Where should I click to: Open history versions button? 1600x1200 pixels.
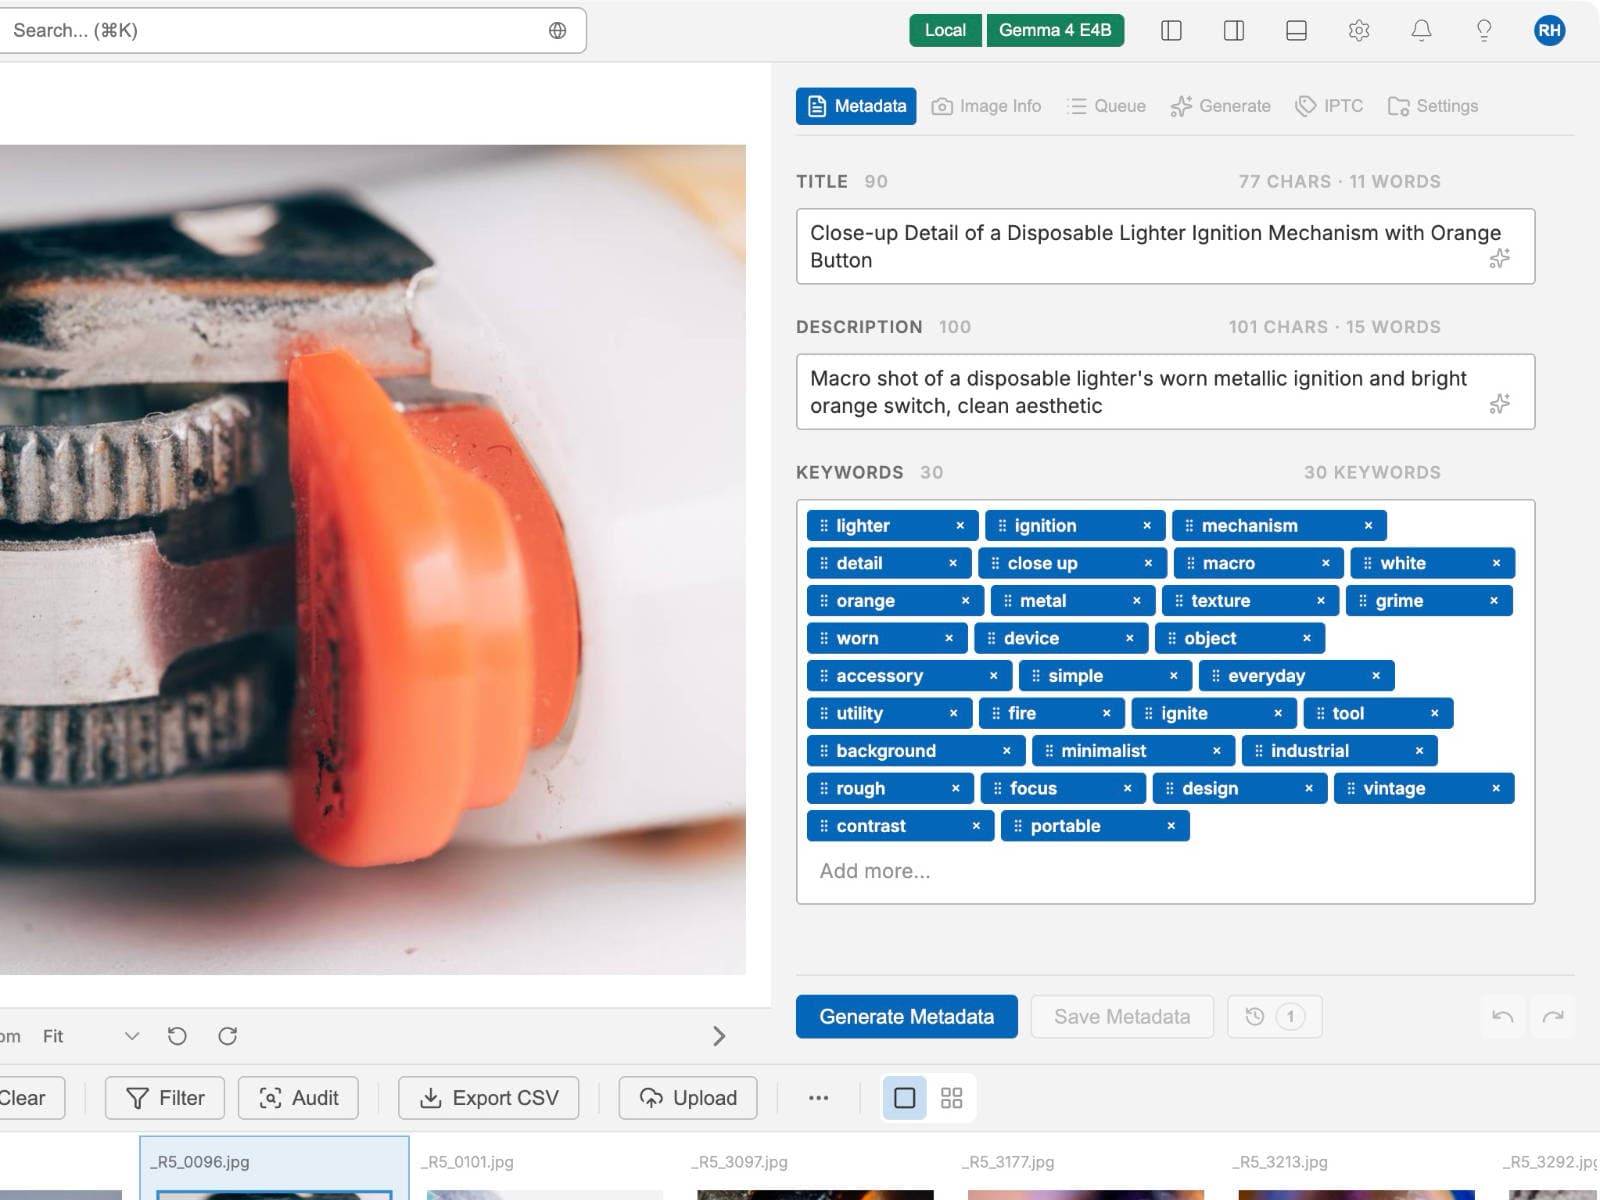(1274, 1017)
